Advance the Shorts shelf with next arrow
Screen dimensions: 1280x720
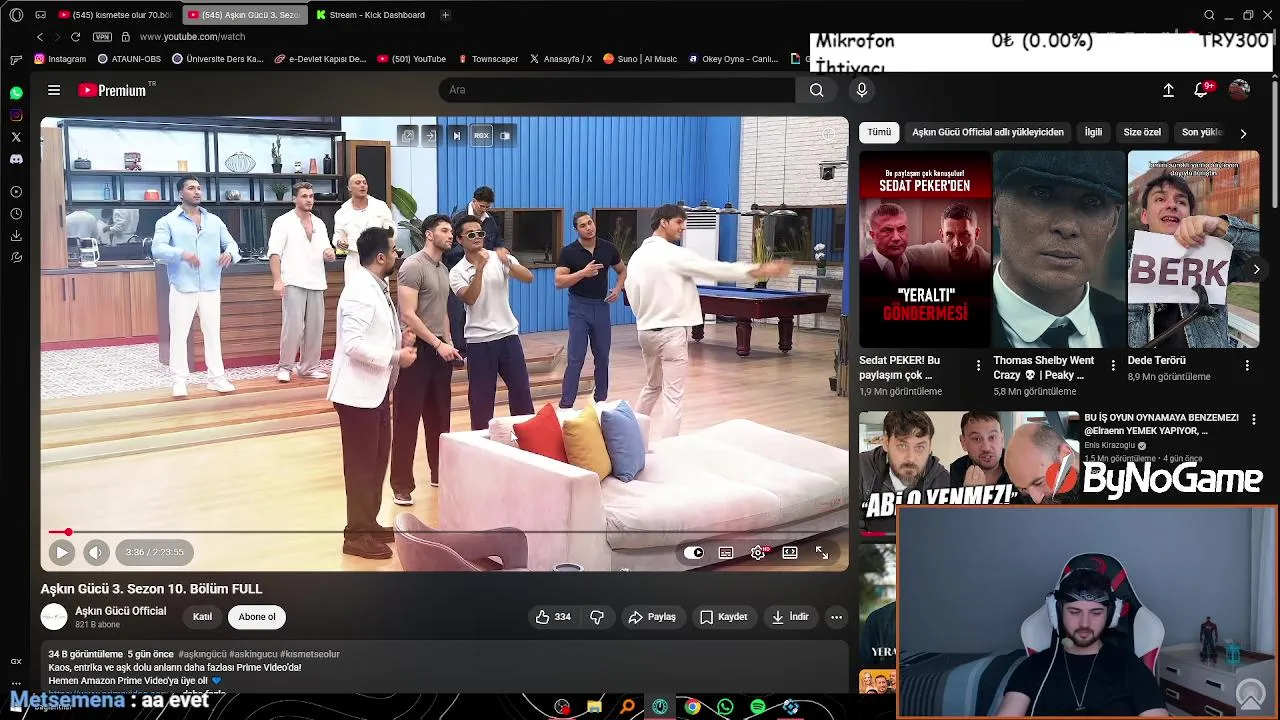tap(1256, 269)
